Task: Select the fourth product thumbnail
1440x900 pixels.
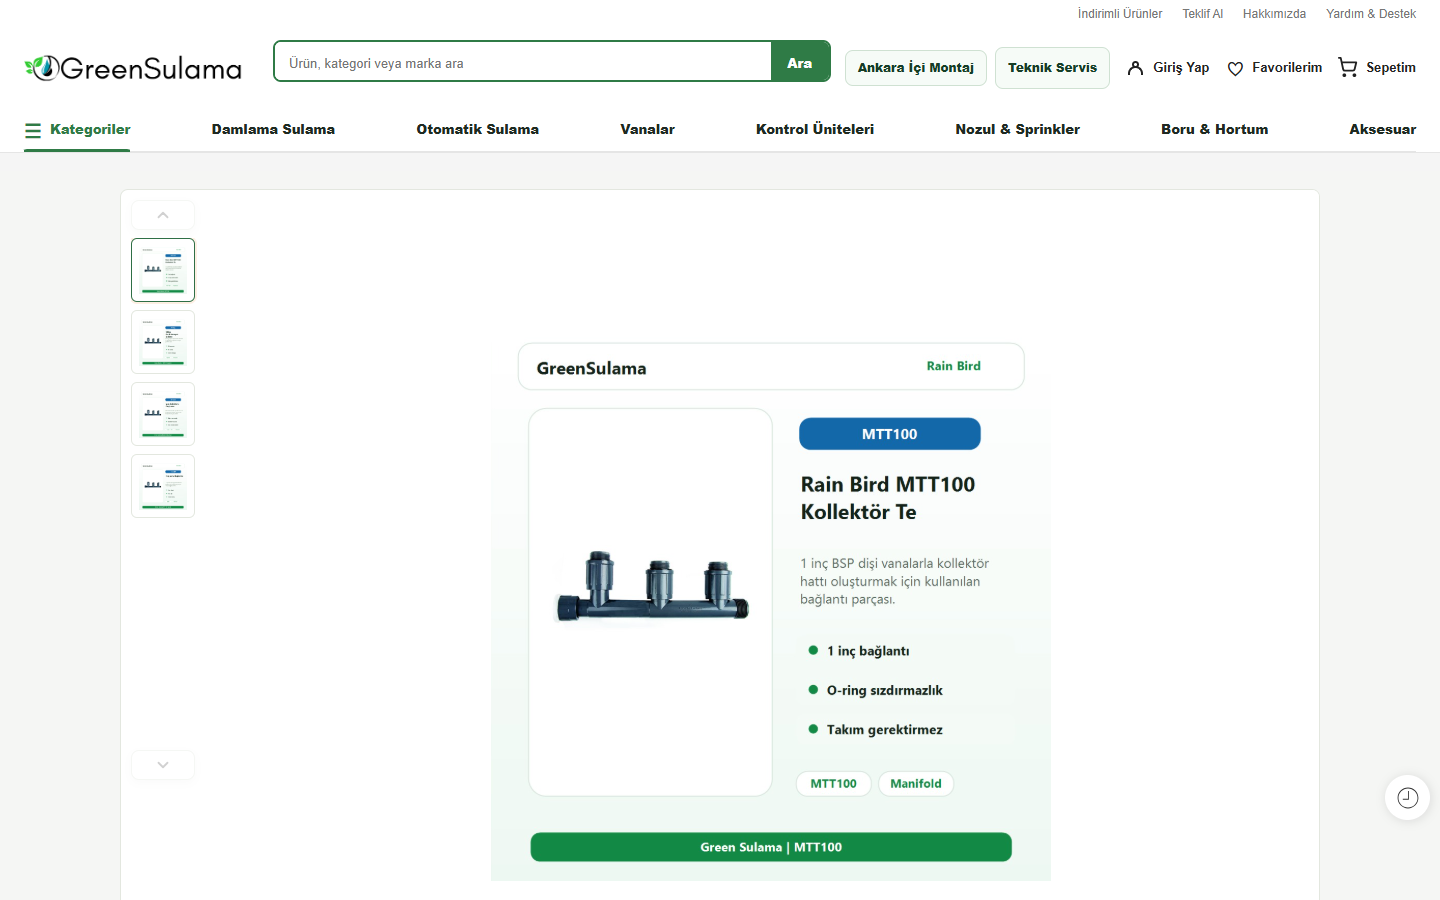Action: (163, 486)
